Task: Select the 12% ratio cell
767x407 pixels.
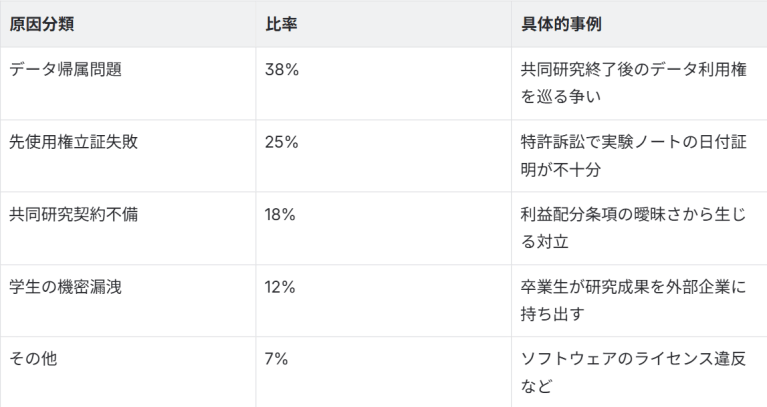Action: pos(281,287)
